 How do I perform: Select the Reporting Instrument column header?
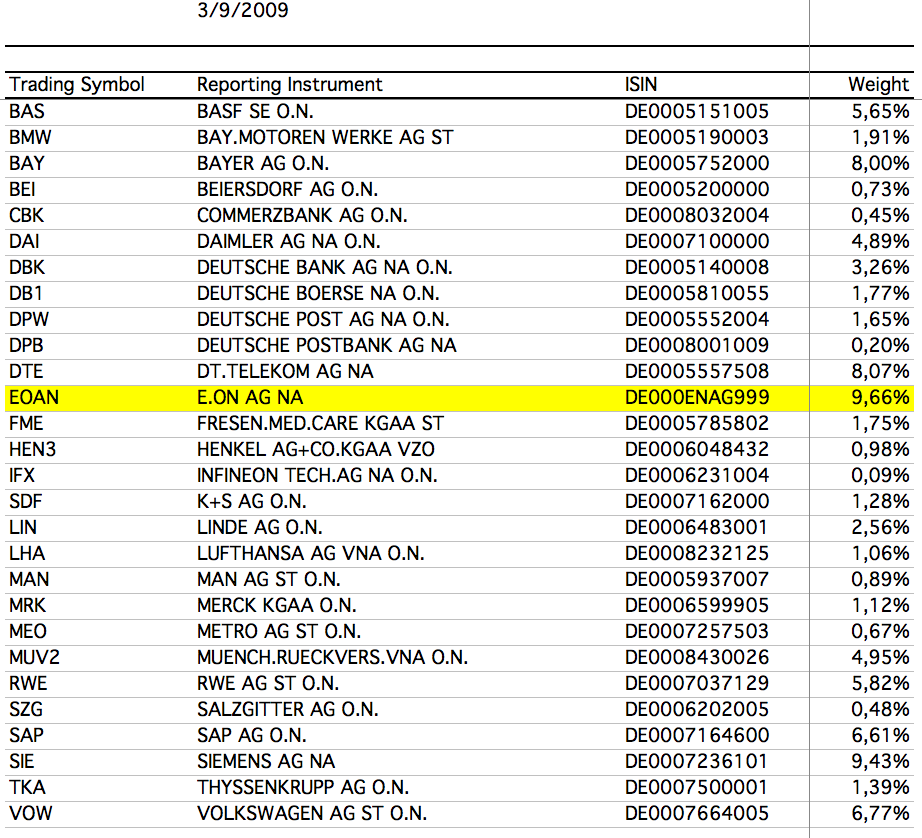289,85
